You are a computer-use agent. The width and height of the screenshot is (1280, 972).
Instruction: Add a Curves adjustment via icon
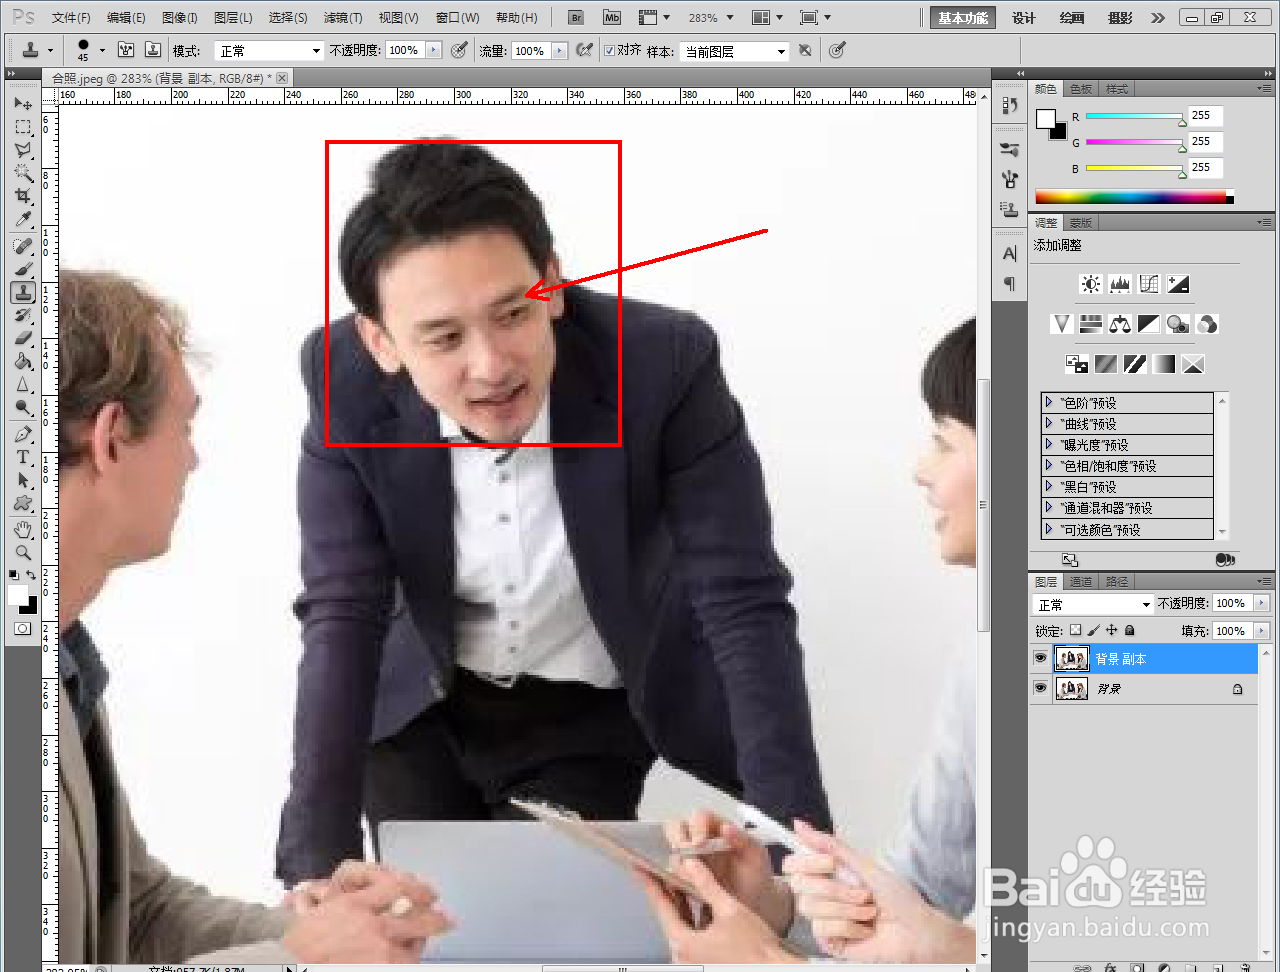coord(1149,284)
